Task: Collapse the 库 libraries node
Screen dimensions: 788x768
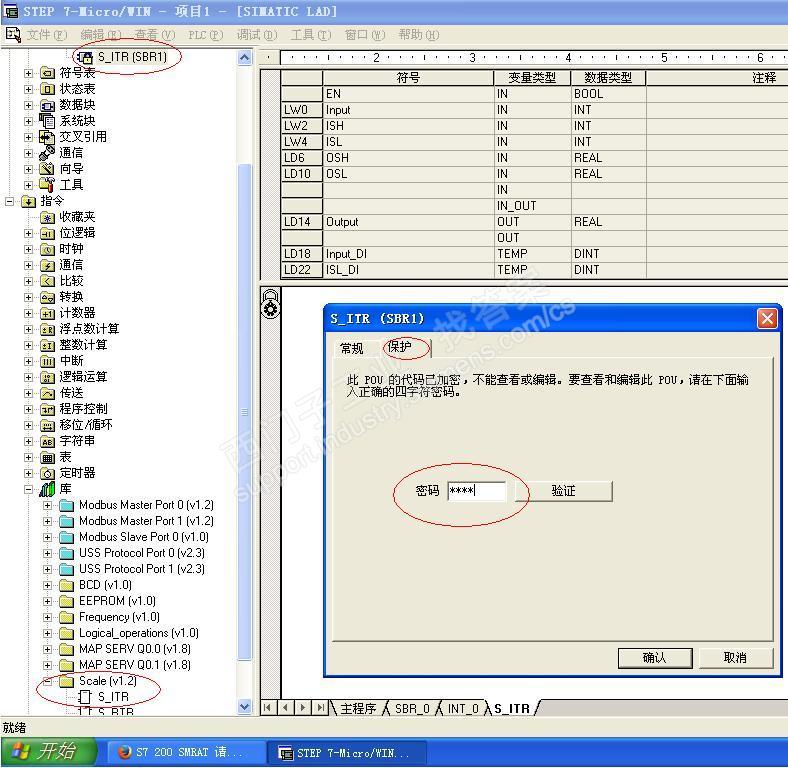Action: coord(29,489)
